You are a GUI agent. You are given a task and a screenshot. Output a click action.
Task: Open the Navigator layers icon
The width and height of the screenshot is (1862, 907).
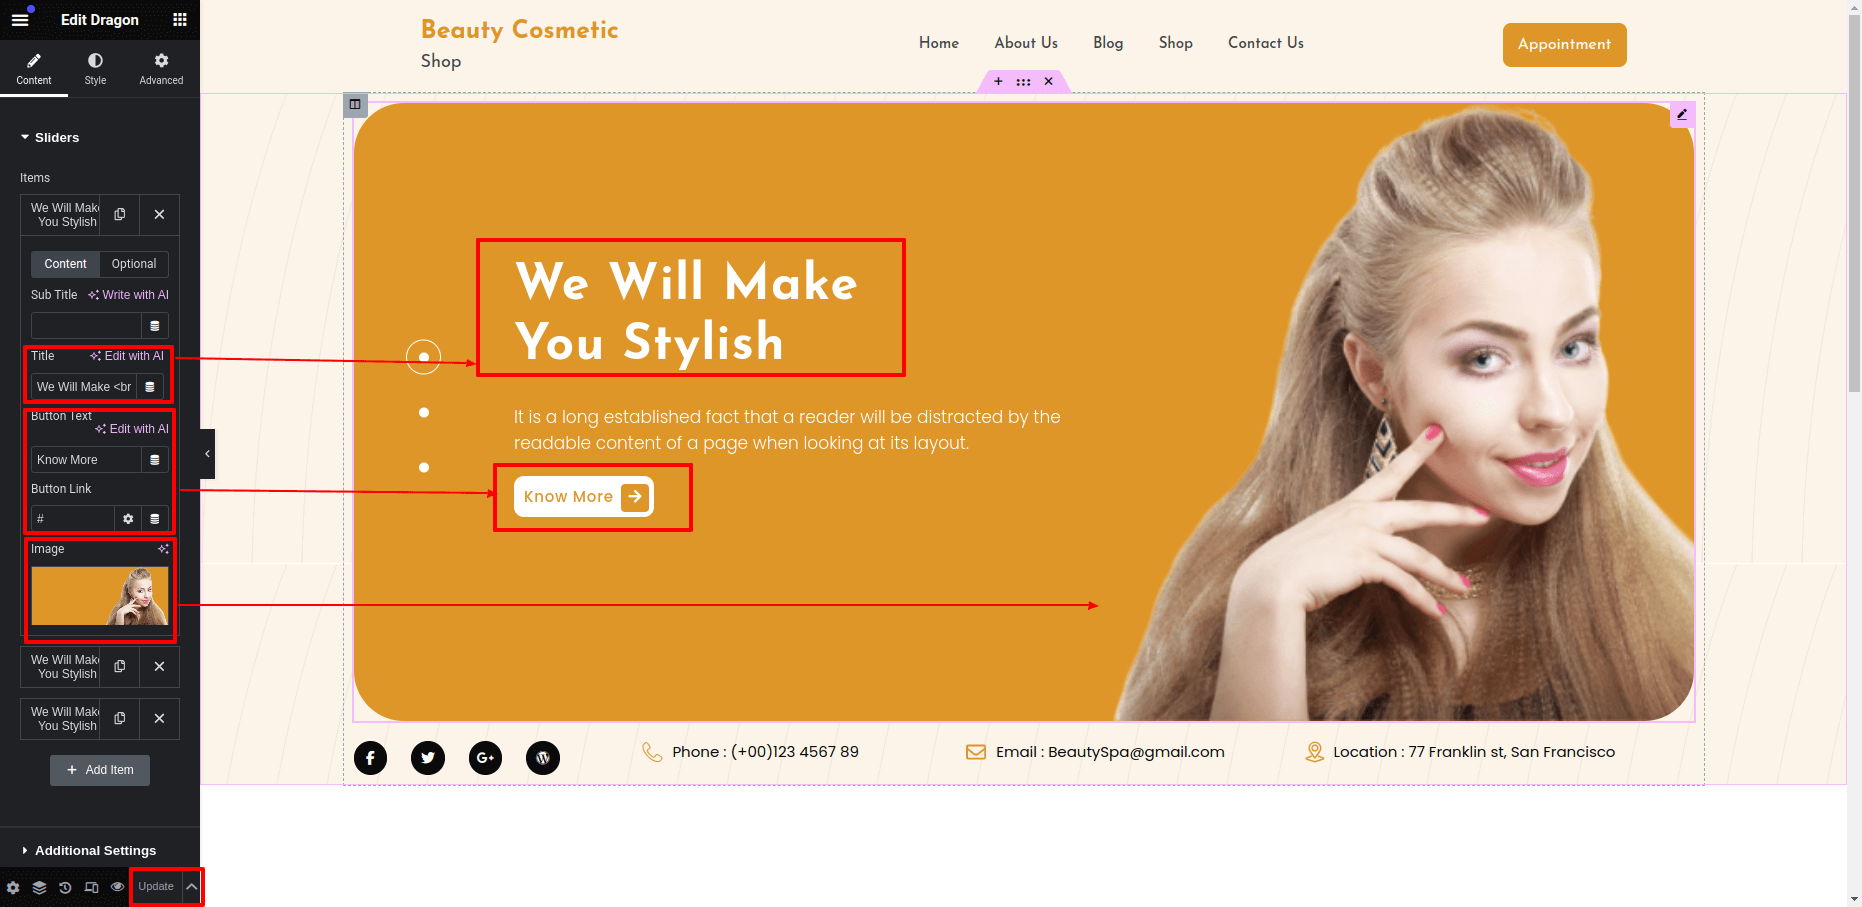tap(39, 887)
